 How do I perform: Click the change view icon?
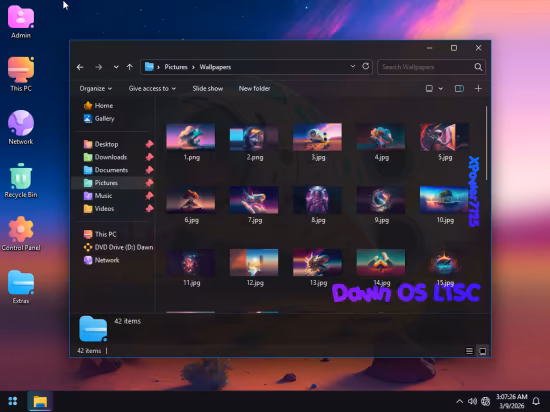click(429, 88)
